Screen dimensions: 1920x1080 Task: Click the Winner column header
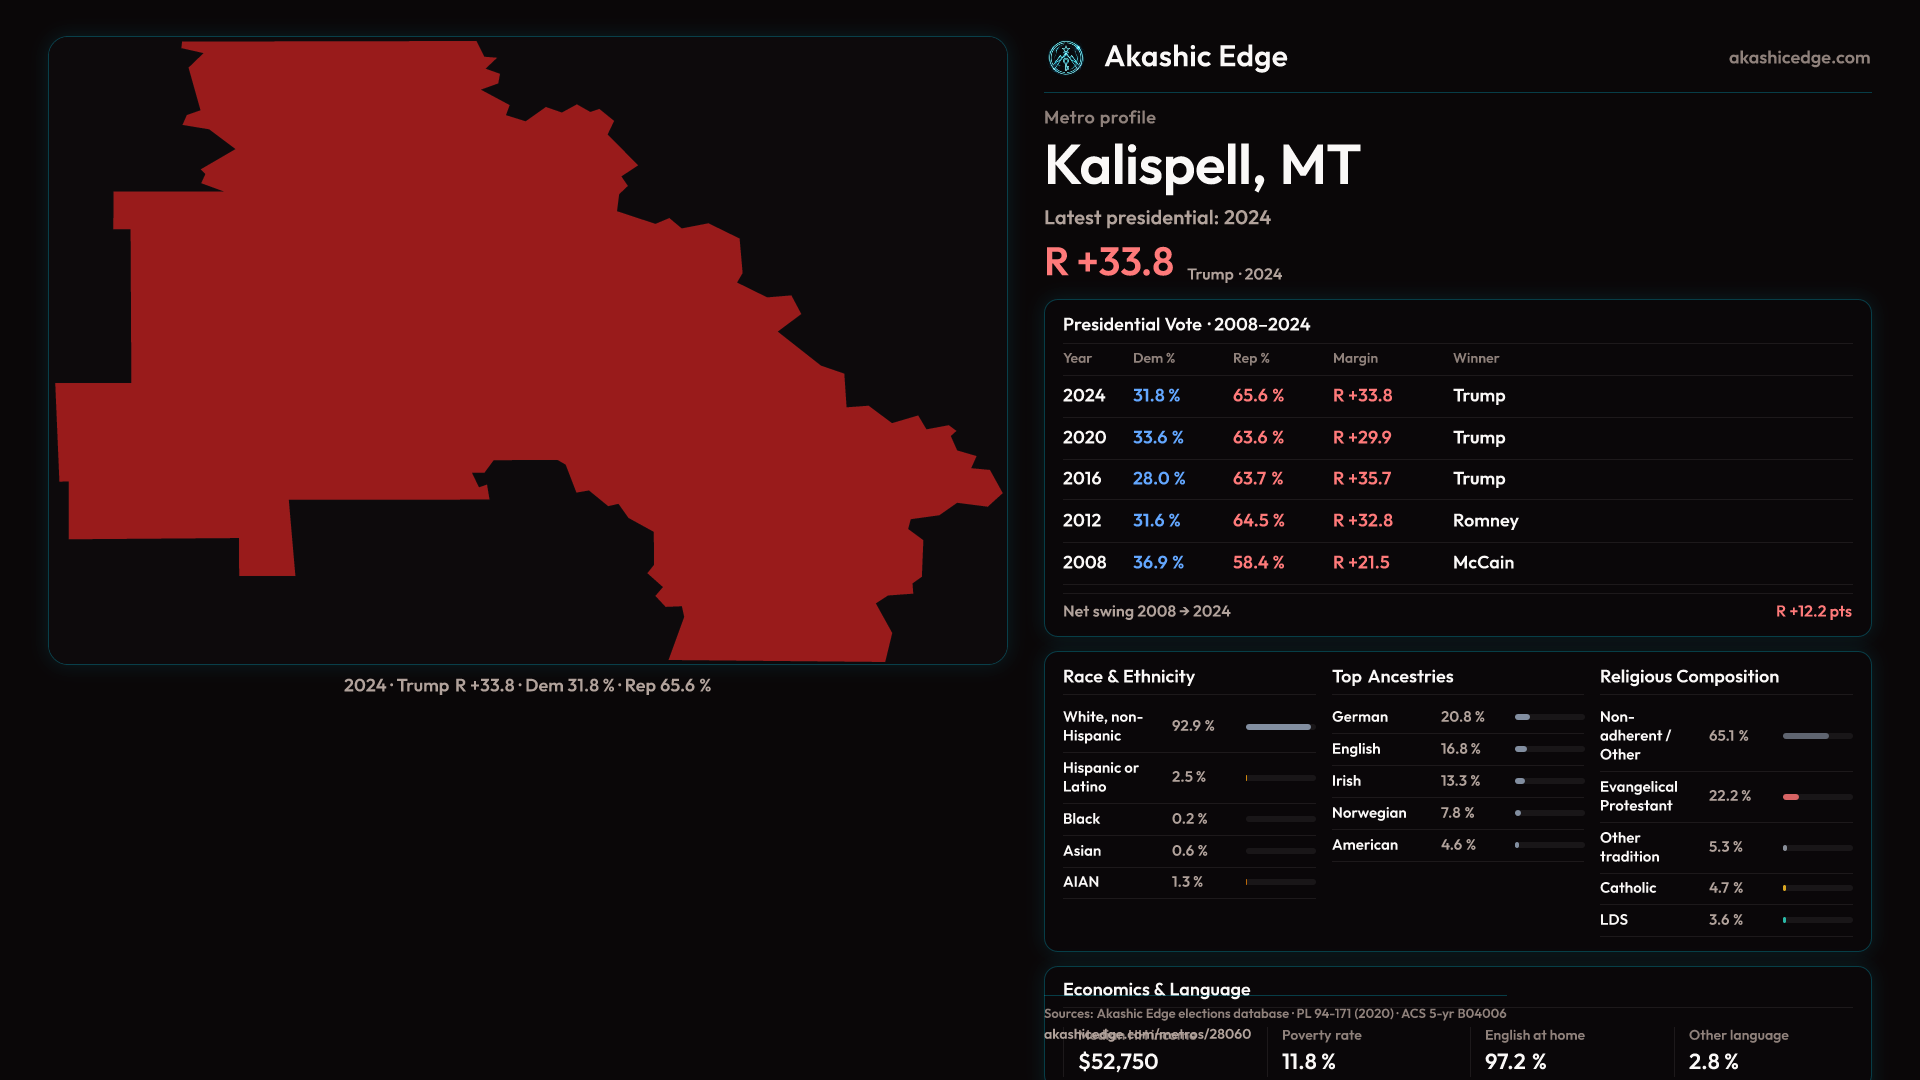[1475, 358]
